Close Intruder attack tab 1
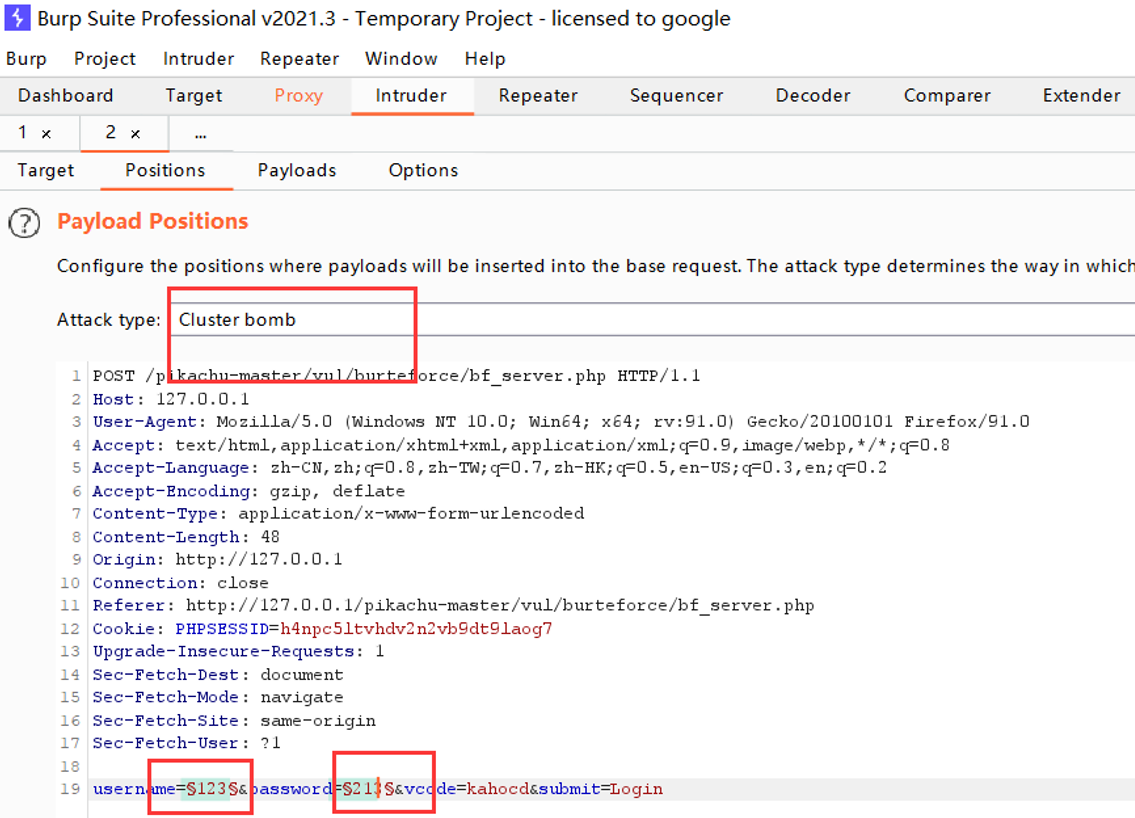Screen dimensions: 1135x818 pyautogui.click(x=46, y=134)
